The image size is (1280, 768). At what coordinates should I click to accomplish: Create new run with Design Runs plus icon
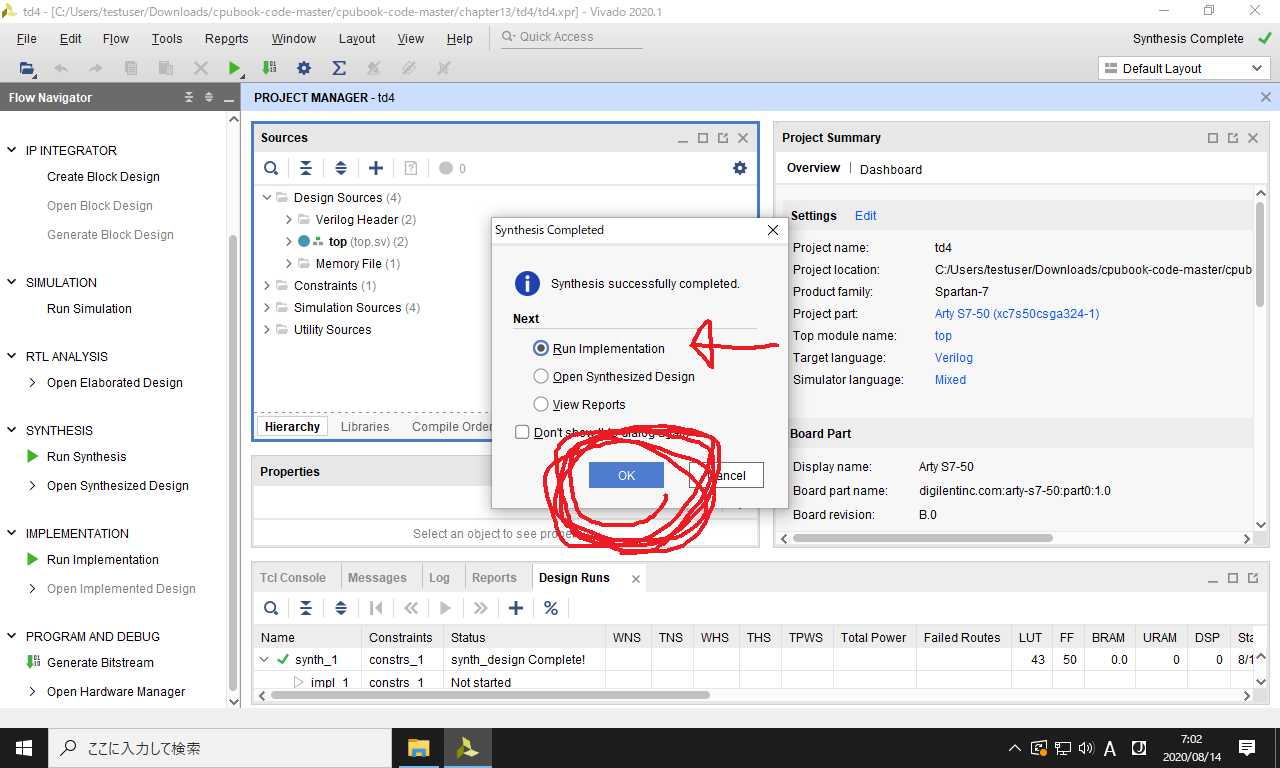click(x=516, y=608)
